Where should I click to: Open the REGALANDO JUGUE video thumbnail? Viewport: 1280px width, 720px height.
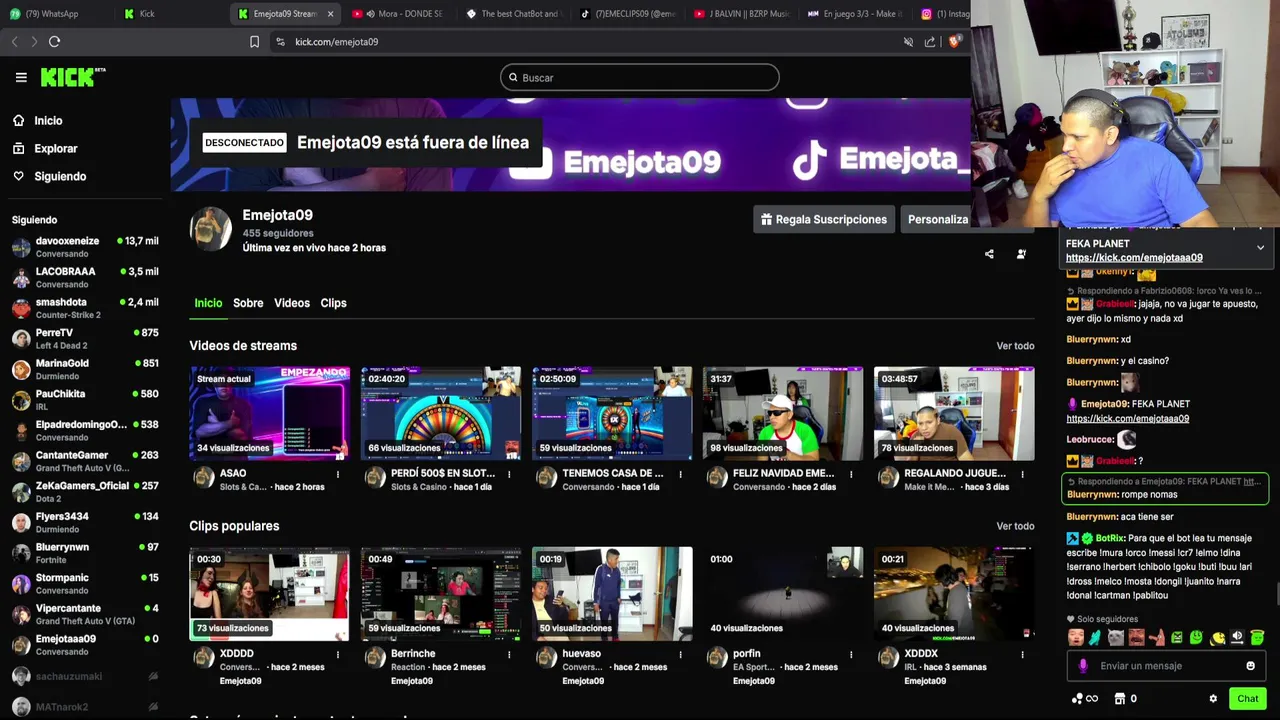pos(954,413)
